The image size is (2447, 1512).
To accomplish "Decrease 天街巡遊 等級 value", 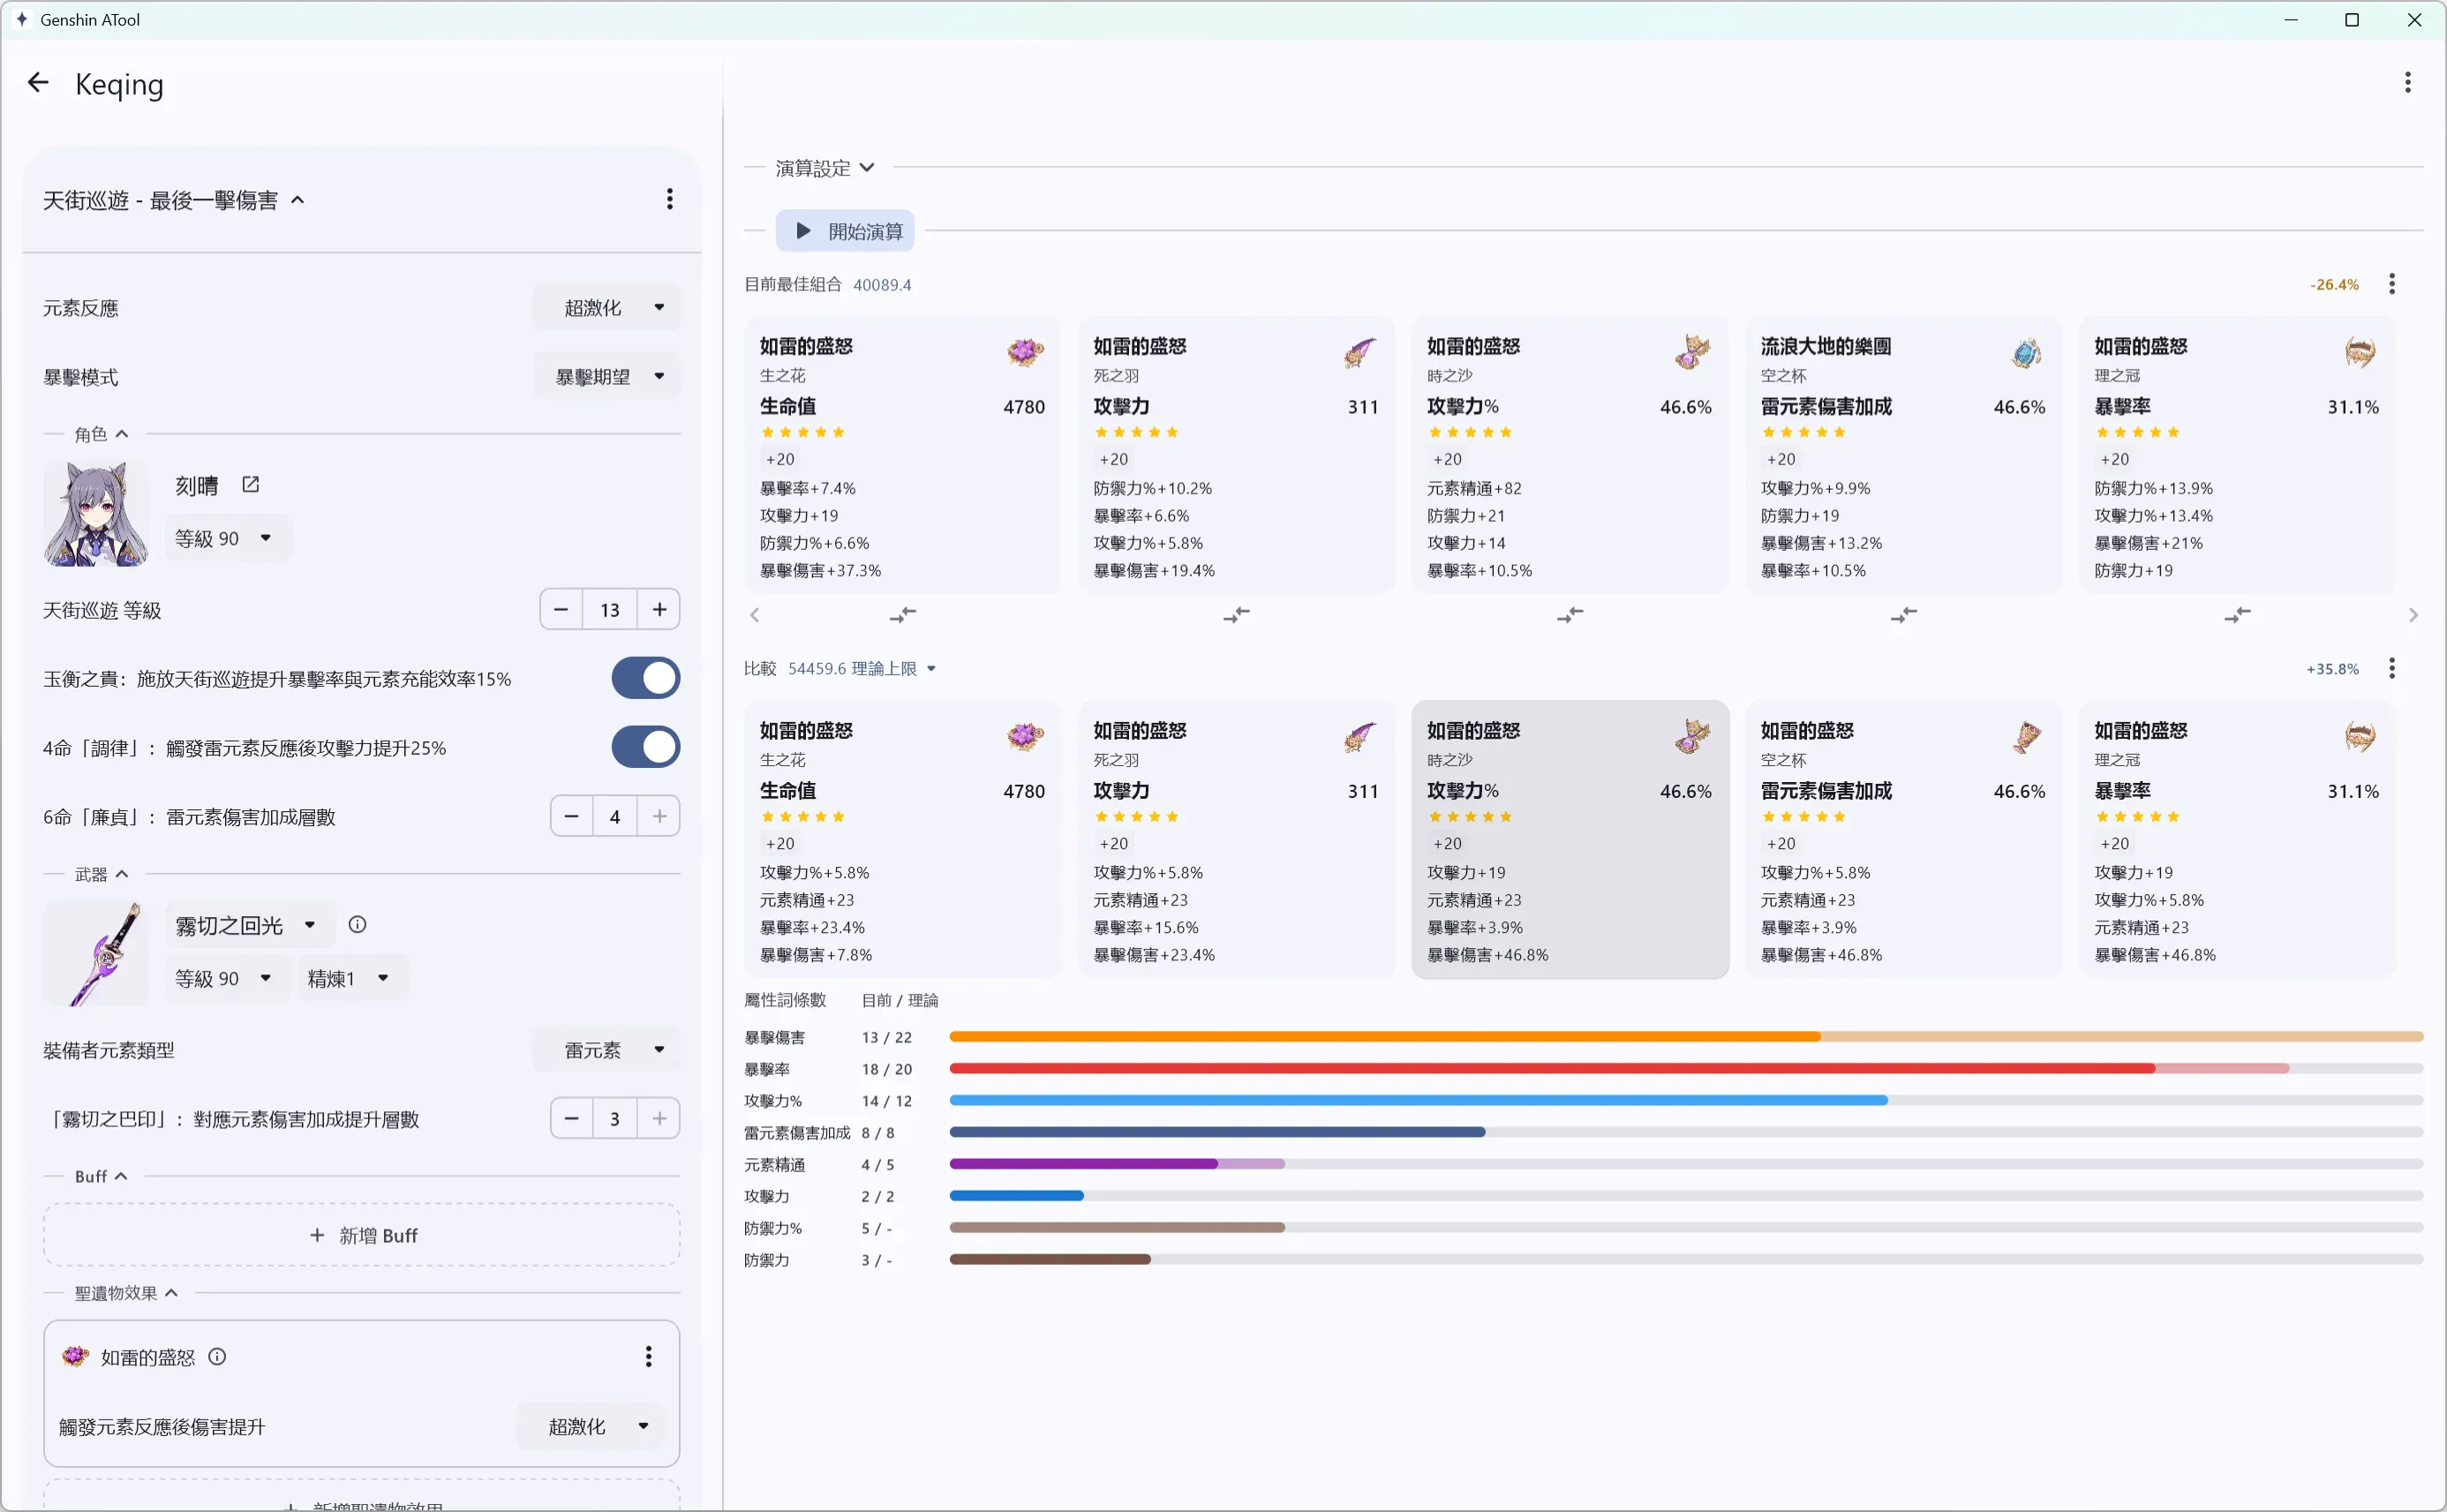I will pos(561,609).
